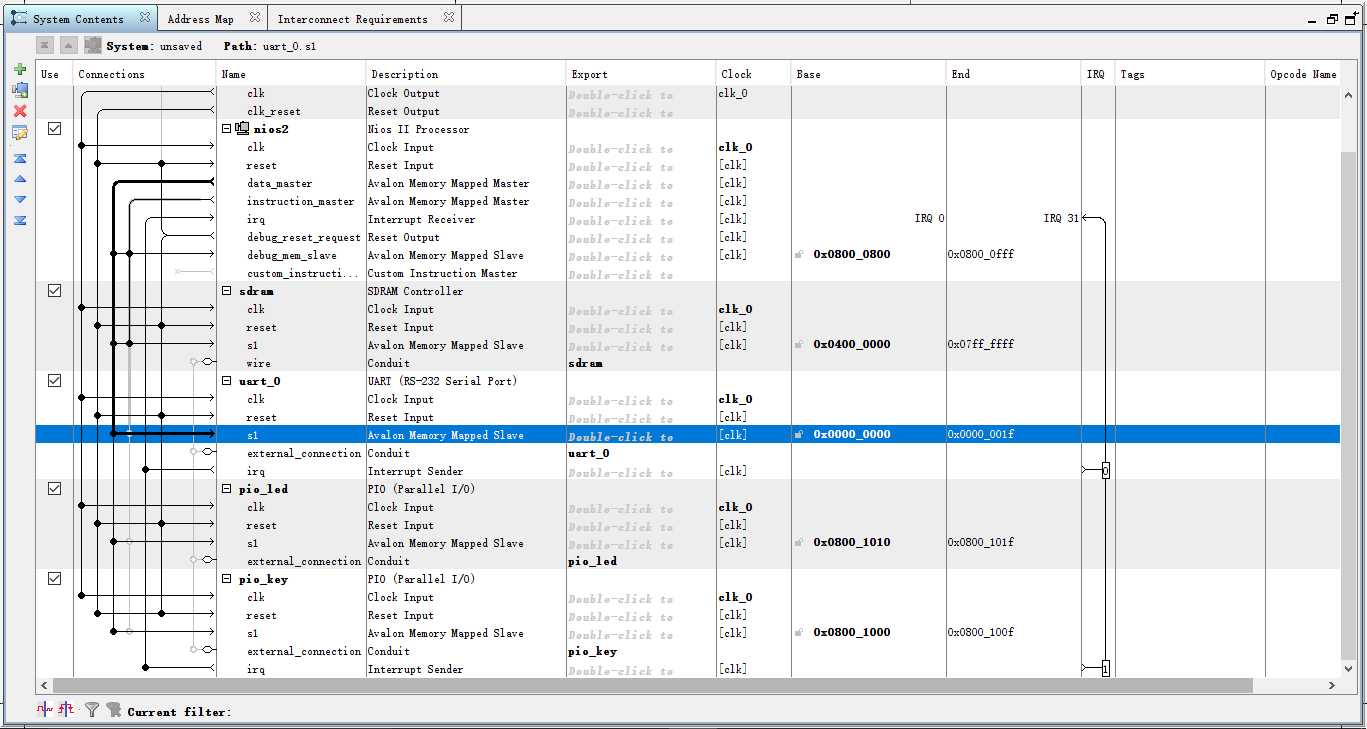Screen dimensions: 1367x729
Task: Click the gray top-of-hierarchy icon beside System
Action: coord(45,45)
